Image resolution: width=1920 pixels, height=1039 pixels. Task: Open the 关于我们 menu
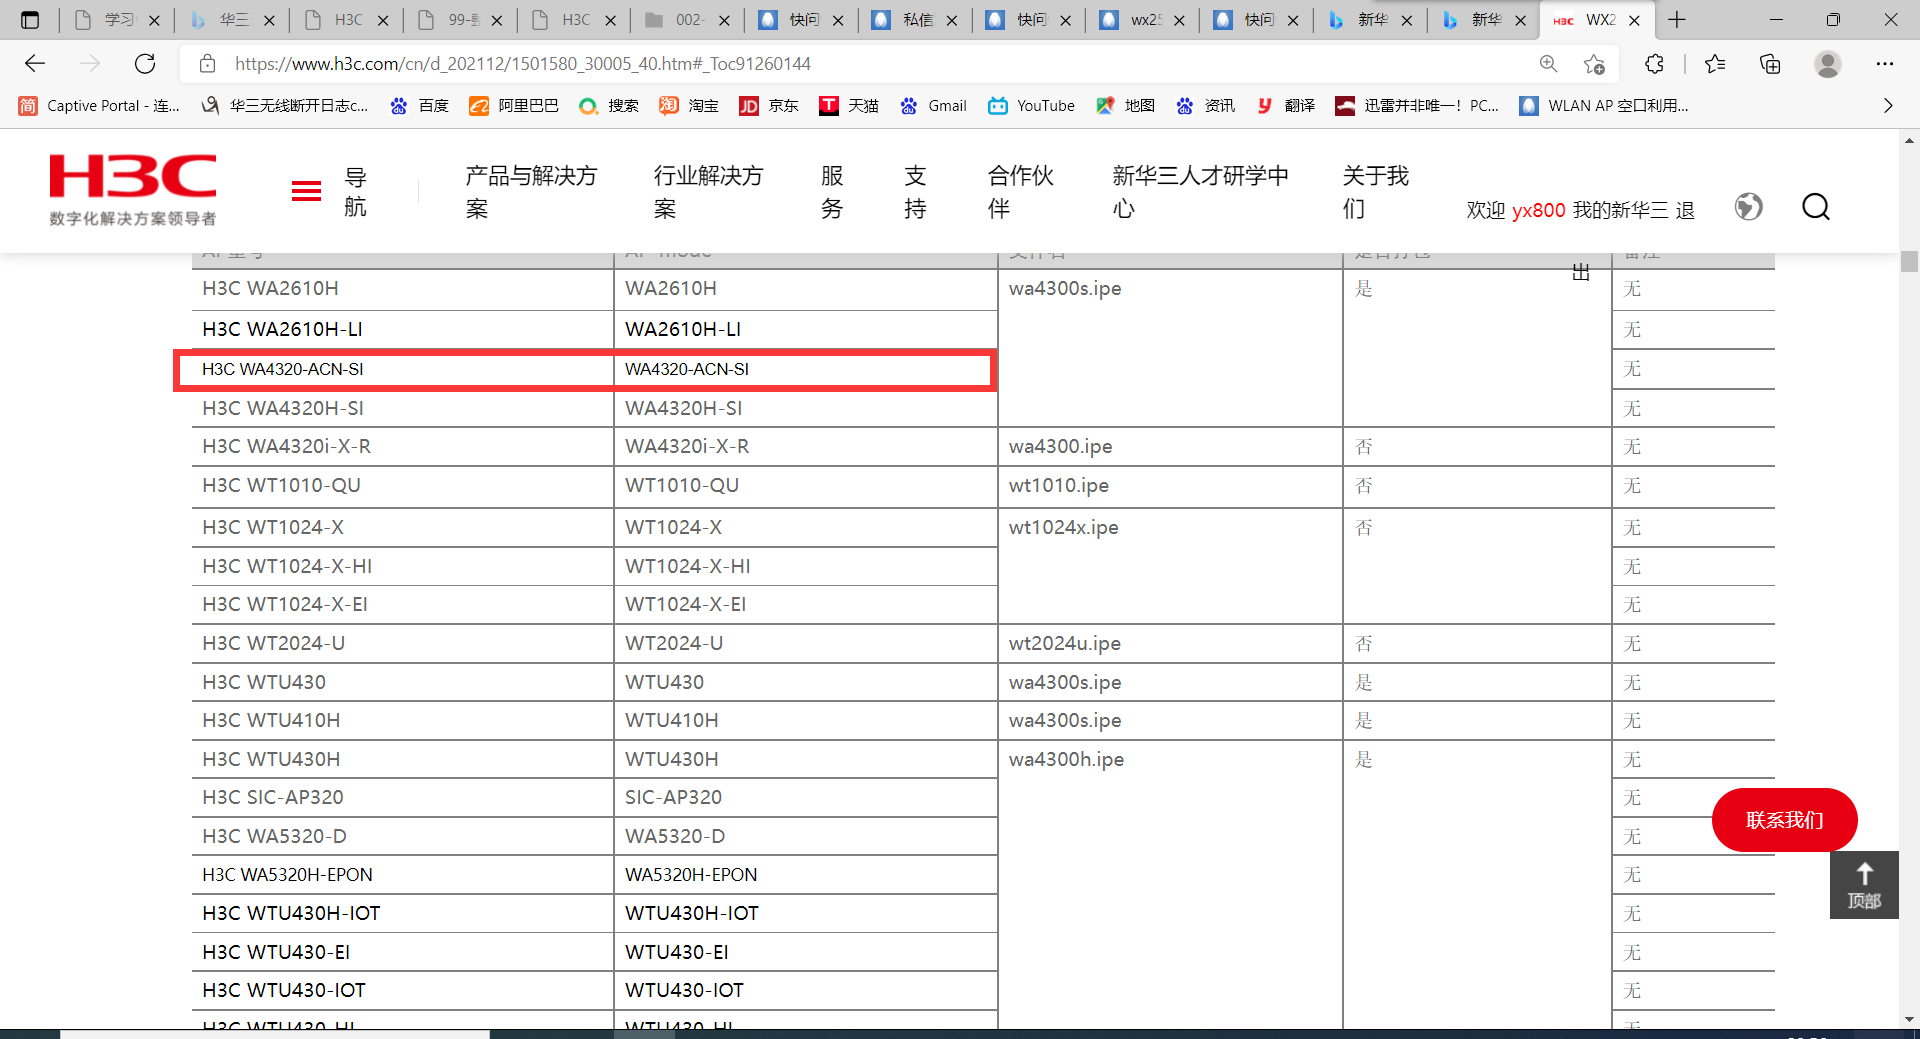[1376, 191]
